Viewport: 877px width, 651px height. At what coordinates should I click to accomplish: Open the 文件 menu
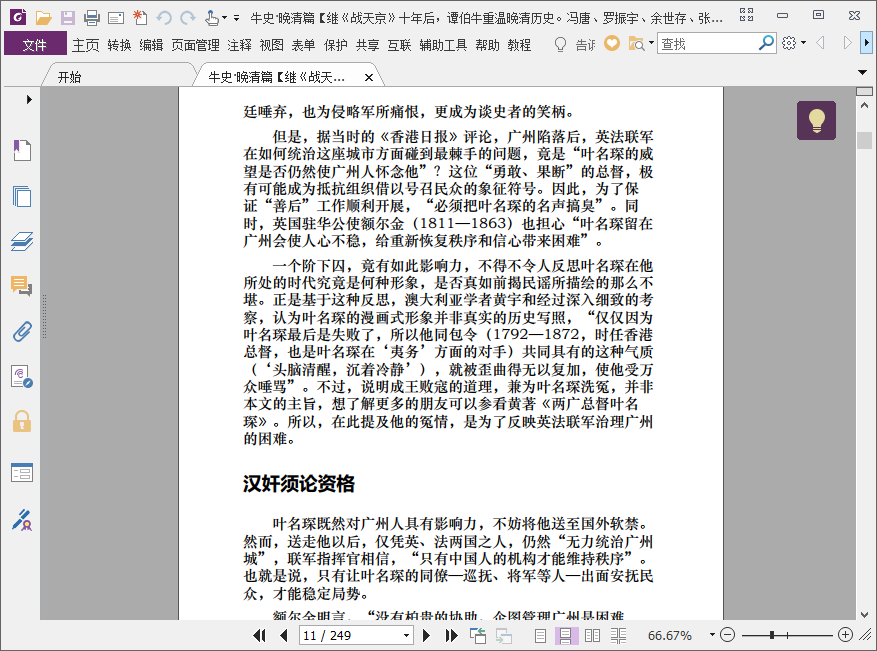pos(35,44)
